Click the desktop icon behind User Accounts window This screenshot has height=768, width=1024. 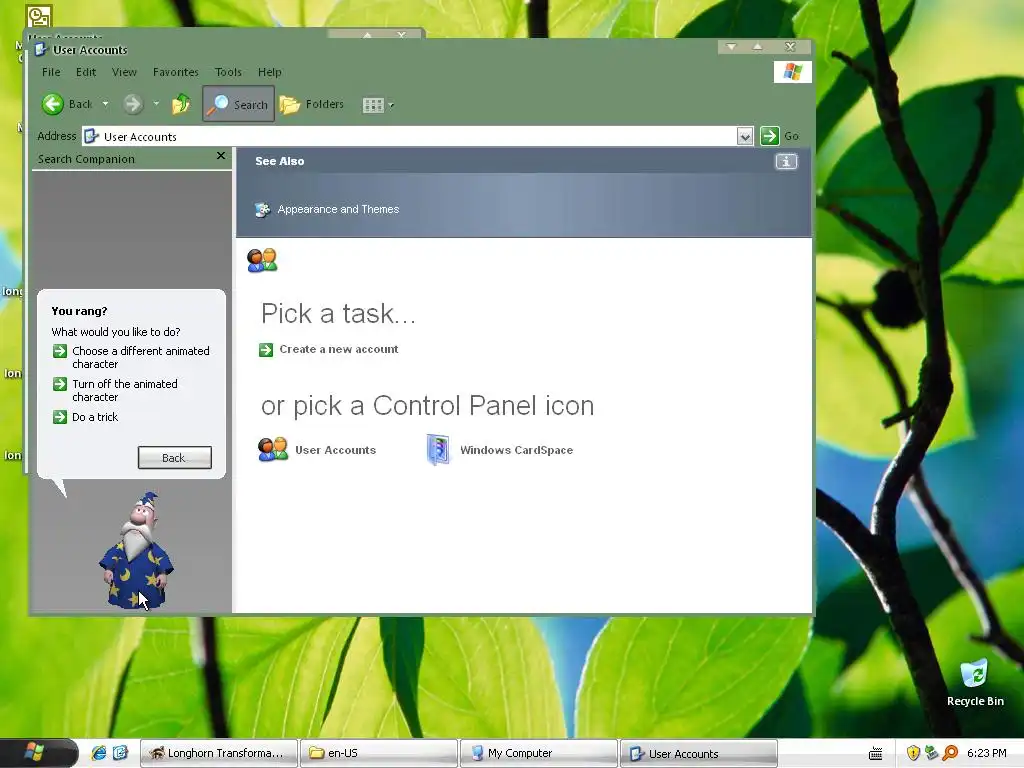(39, 17)
